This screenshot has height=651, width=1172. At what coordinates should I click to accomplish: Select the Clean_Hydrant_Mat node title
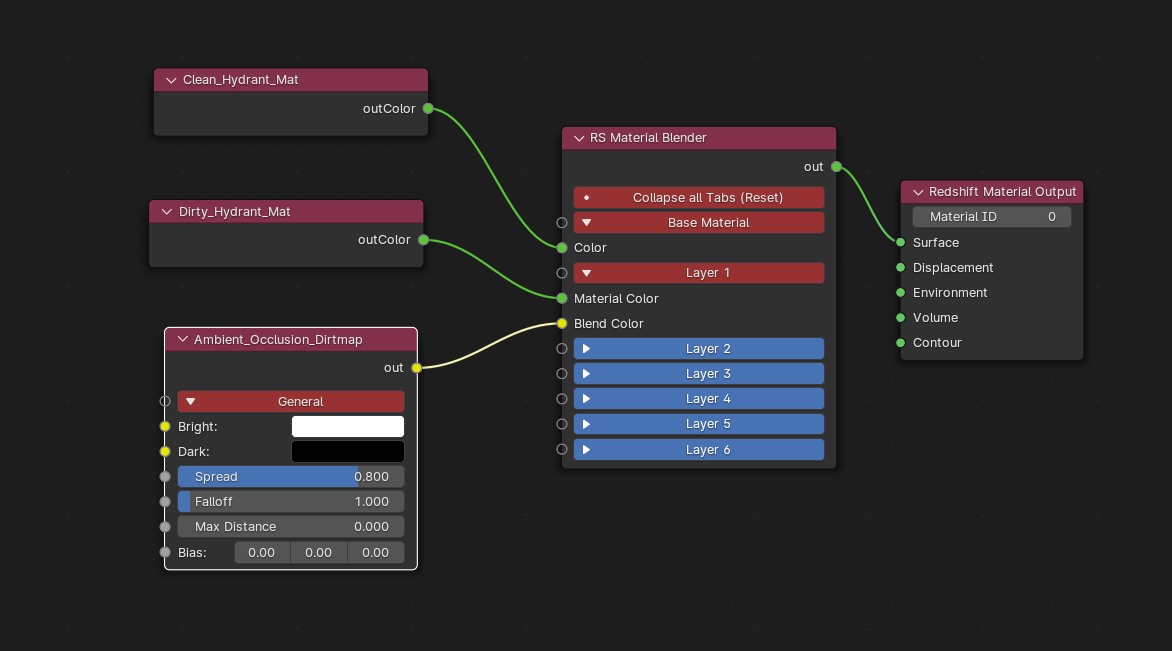pyautogui.click(x=241, y=80)
